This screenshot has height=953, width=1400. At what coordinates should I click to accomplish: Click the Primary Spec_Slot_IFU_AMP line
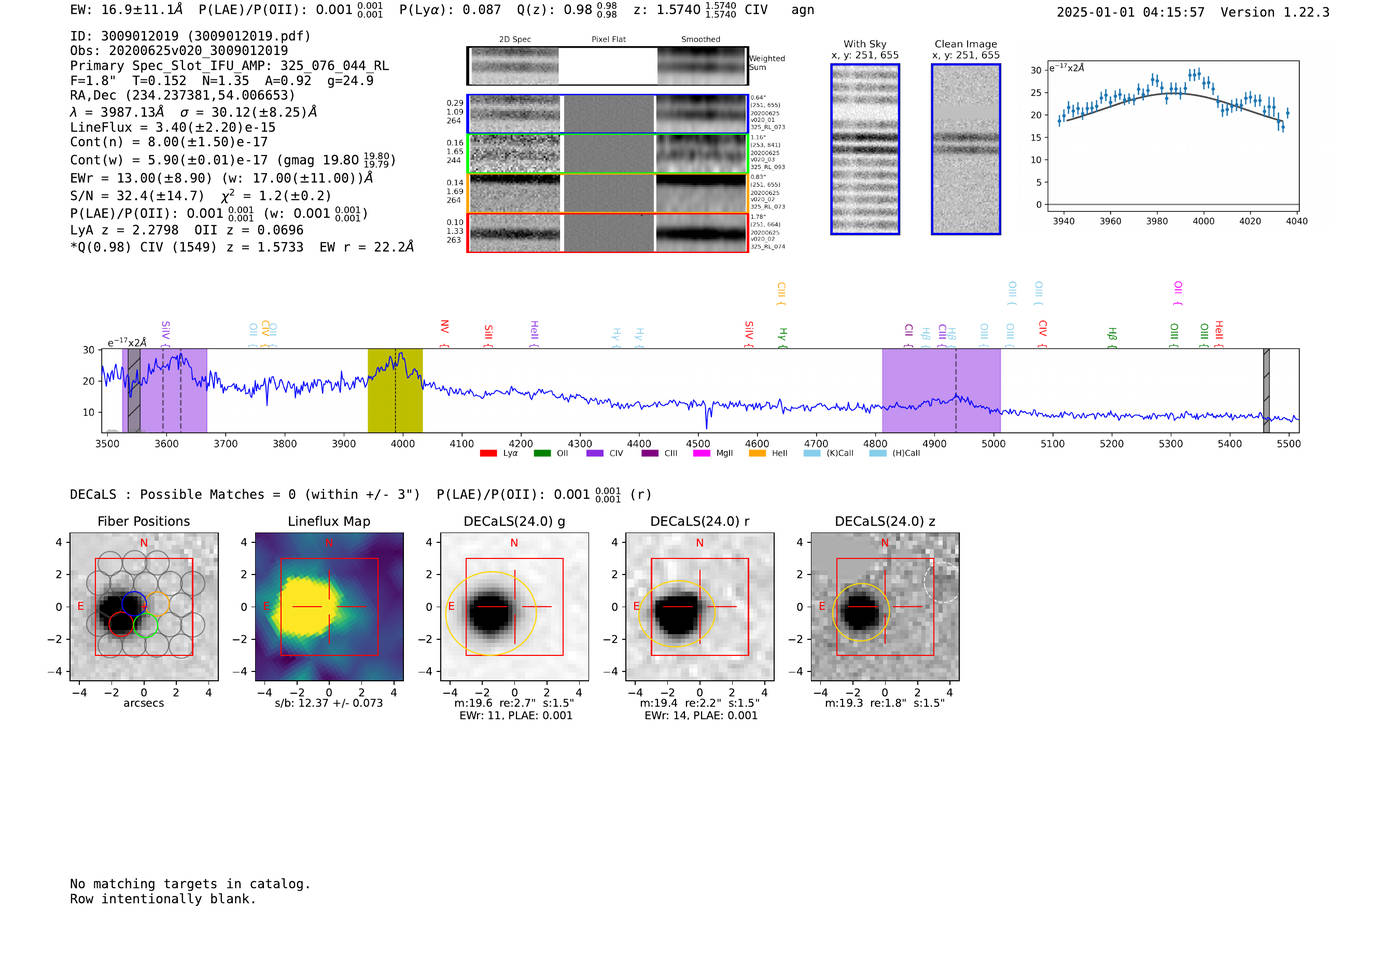tap(229, 66)
